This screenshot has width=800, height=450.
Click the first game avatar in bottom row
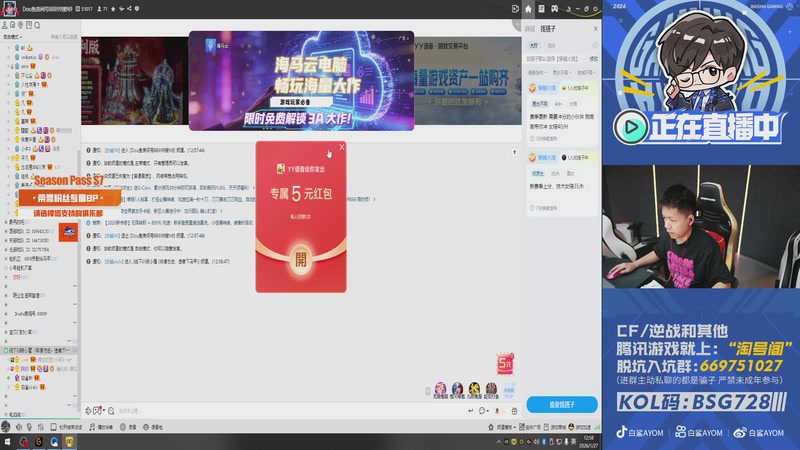[x=440, y=388]
